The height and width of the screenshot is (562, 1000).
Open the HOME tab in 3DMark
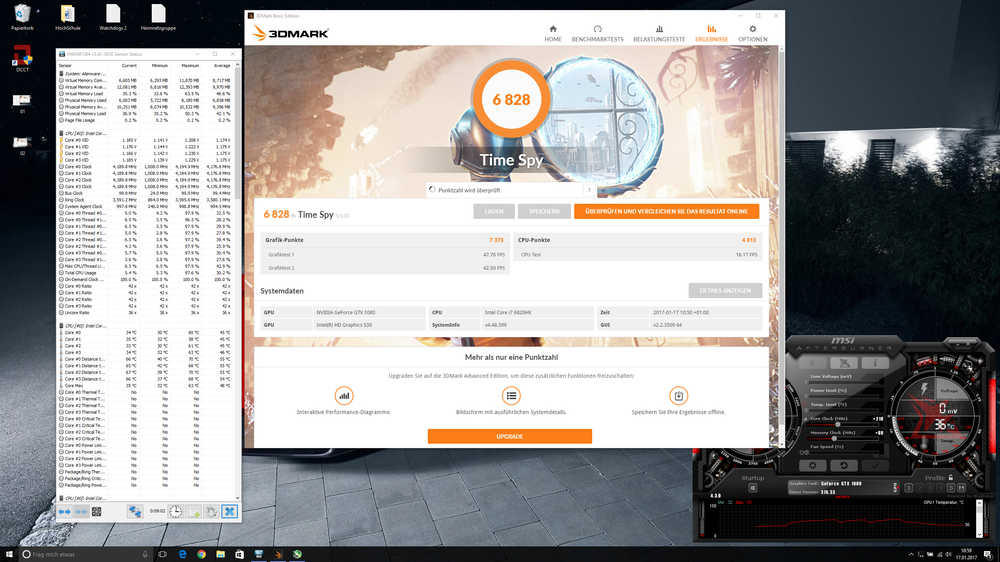pos(553,34)
